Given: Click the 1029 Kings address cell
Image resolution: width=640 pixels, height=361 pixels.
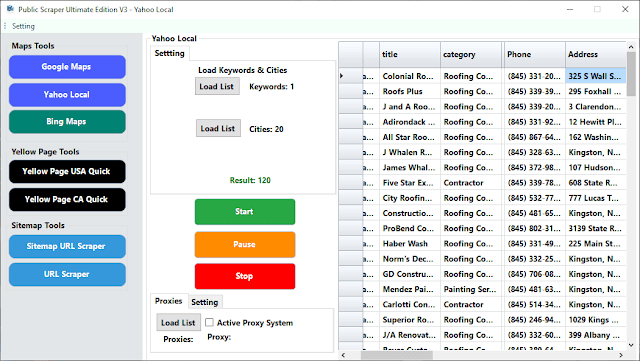Looking at the screenshot, I should pyautogui.click(x=596, y=320).
